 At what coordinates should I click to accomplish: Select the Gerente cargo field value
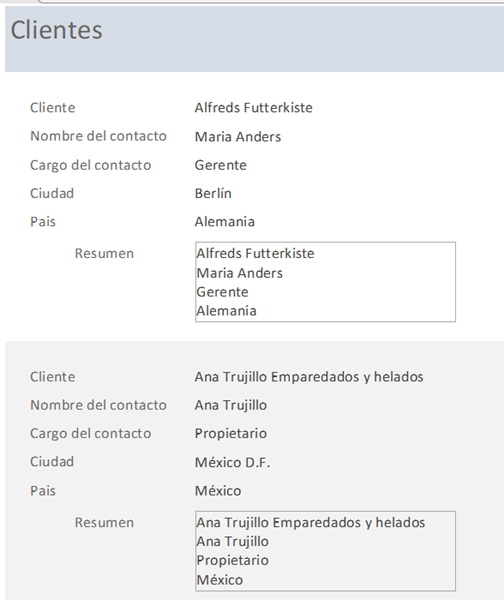(220, 165)
